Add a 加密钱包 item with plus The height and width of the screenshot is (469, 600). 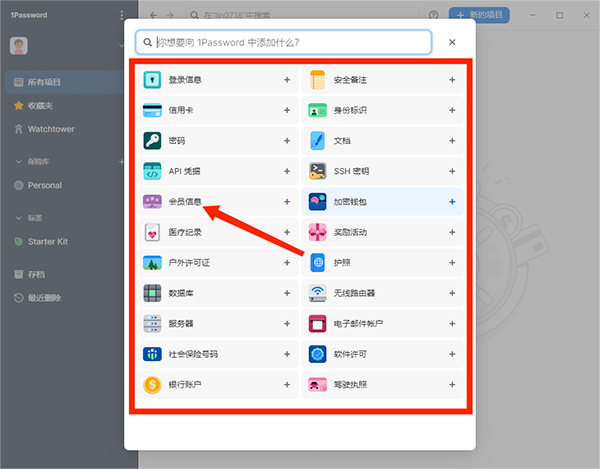click(452, 202)
